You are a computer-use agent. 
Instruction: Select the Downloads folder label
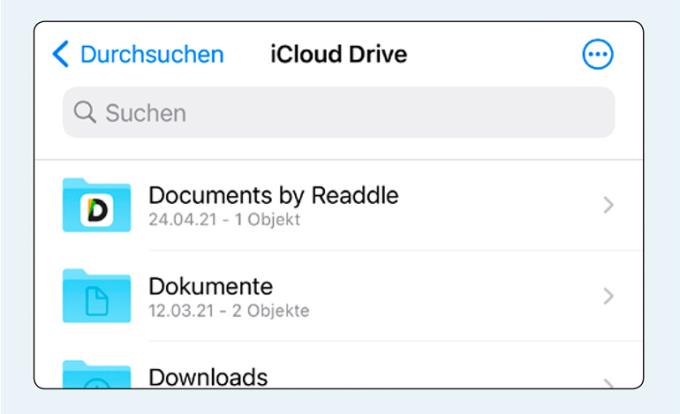(x=208, y=377)
